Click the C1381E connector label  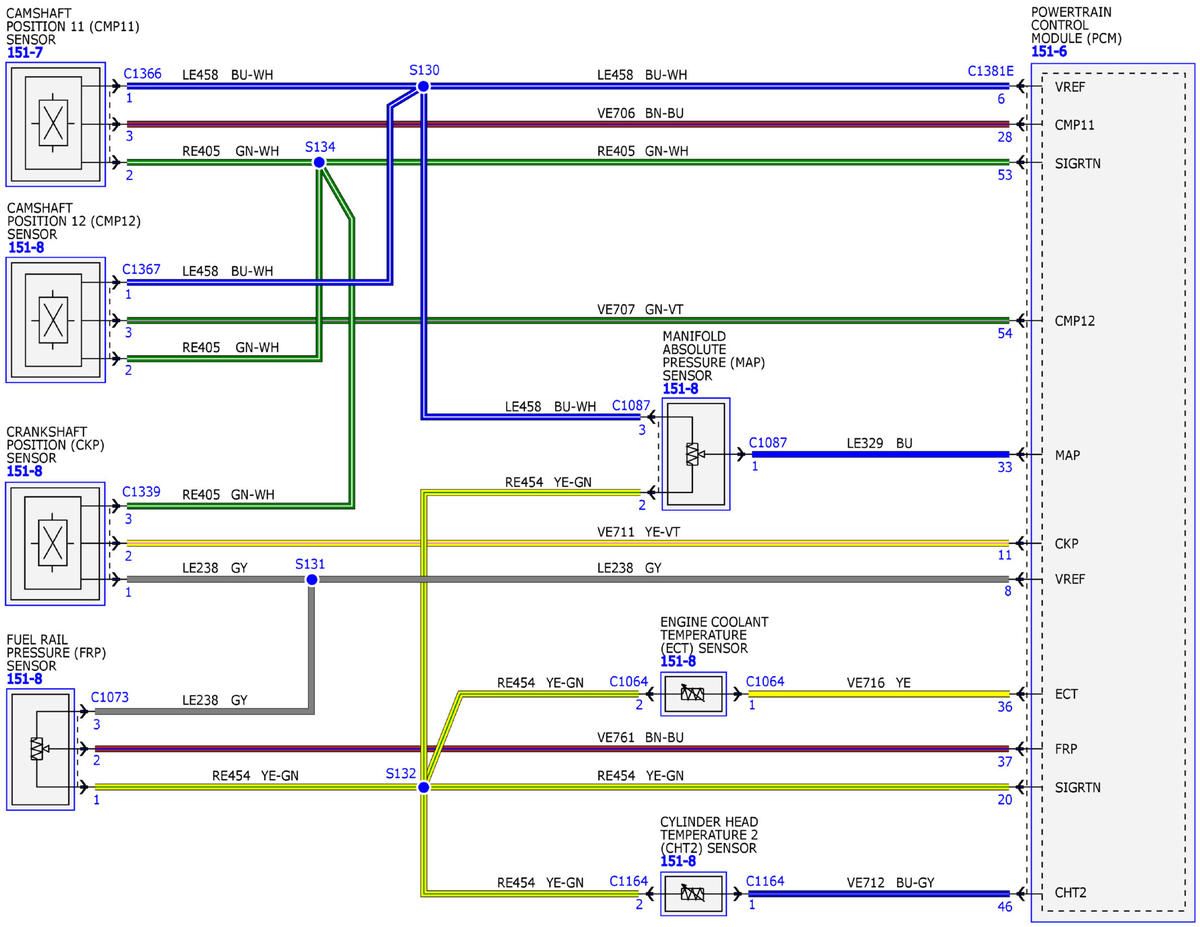pos(990,71)
